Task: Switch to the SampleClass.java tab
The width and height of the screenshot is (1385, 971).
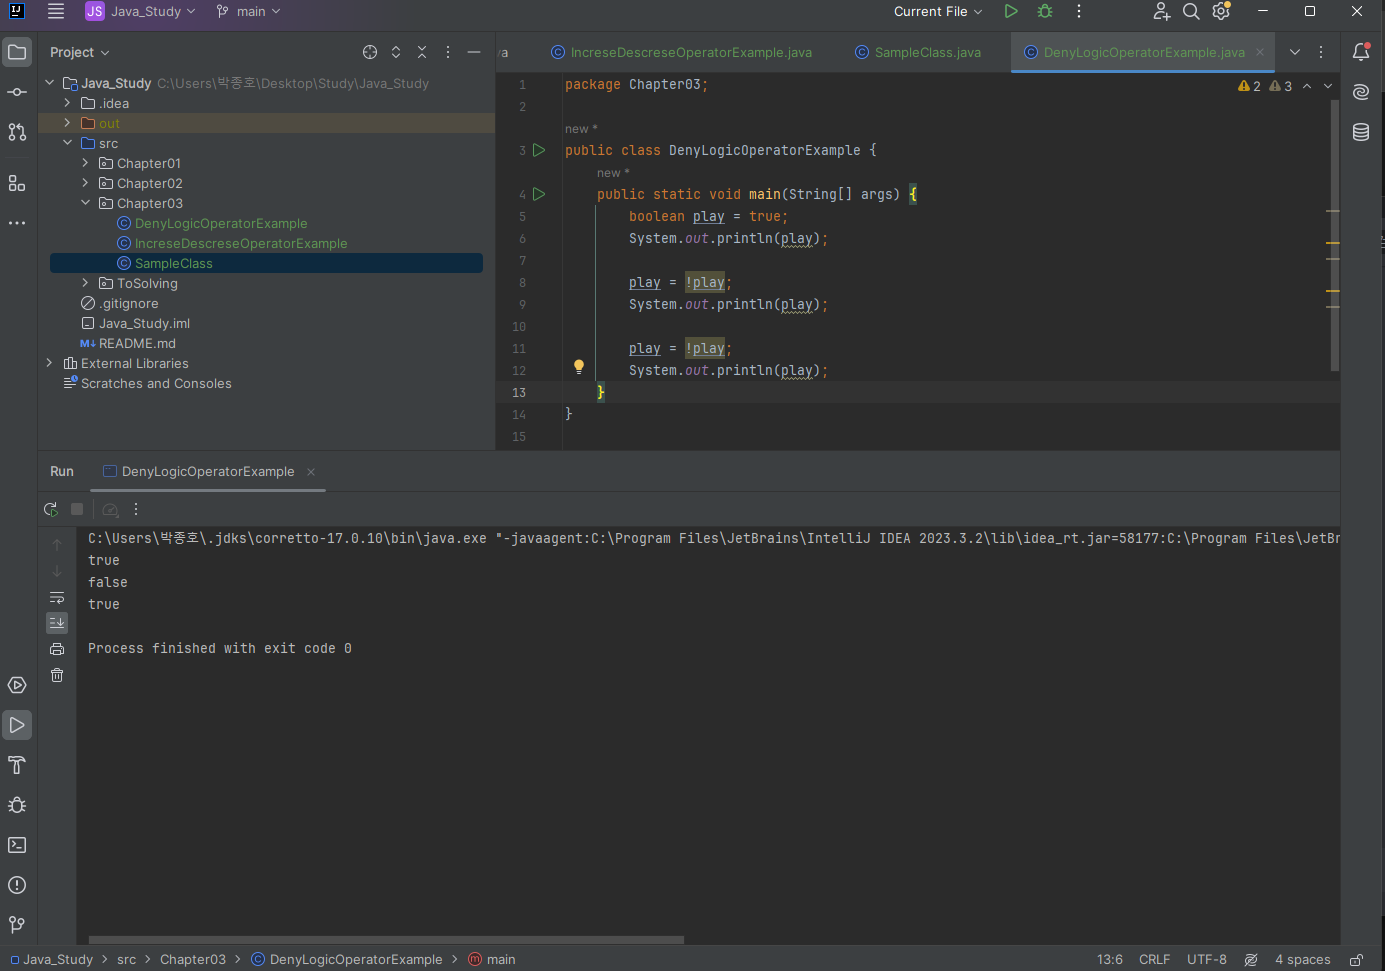Action: click(x=927, y=52)
